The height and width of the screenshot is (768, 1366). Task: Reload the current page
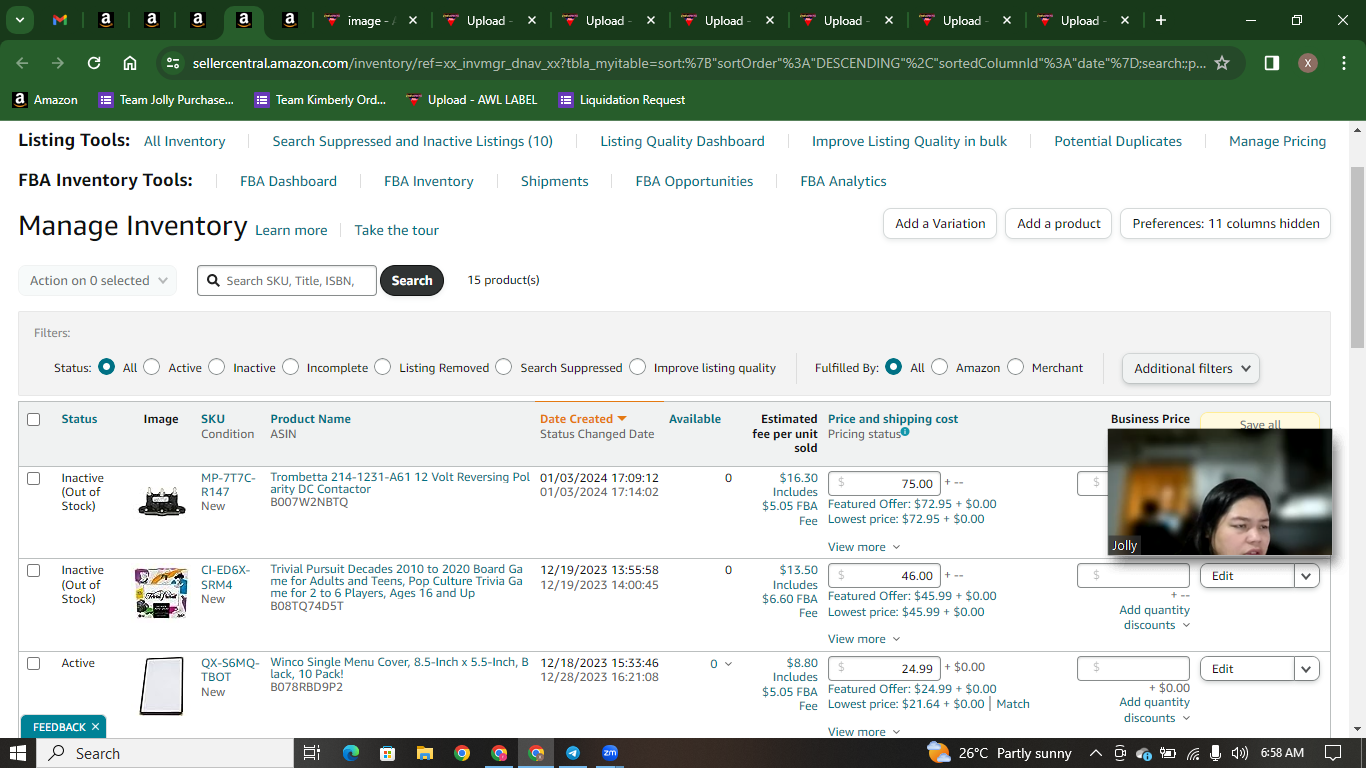[x=94, y=63]
